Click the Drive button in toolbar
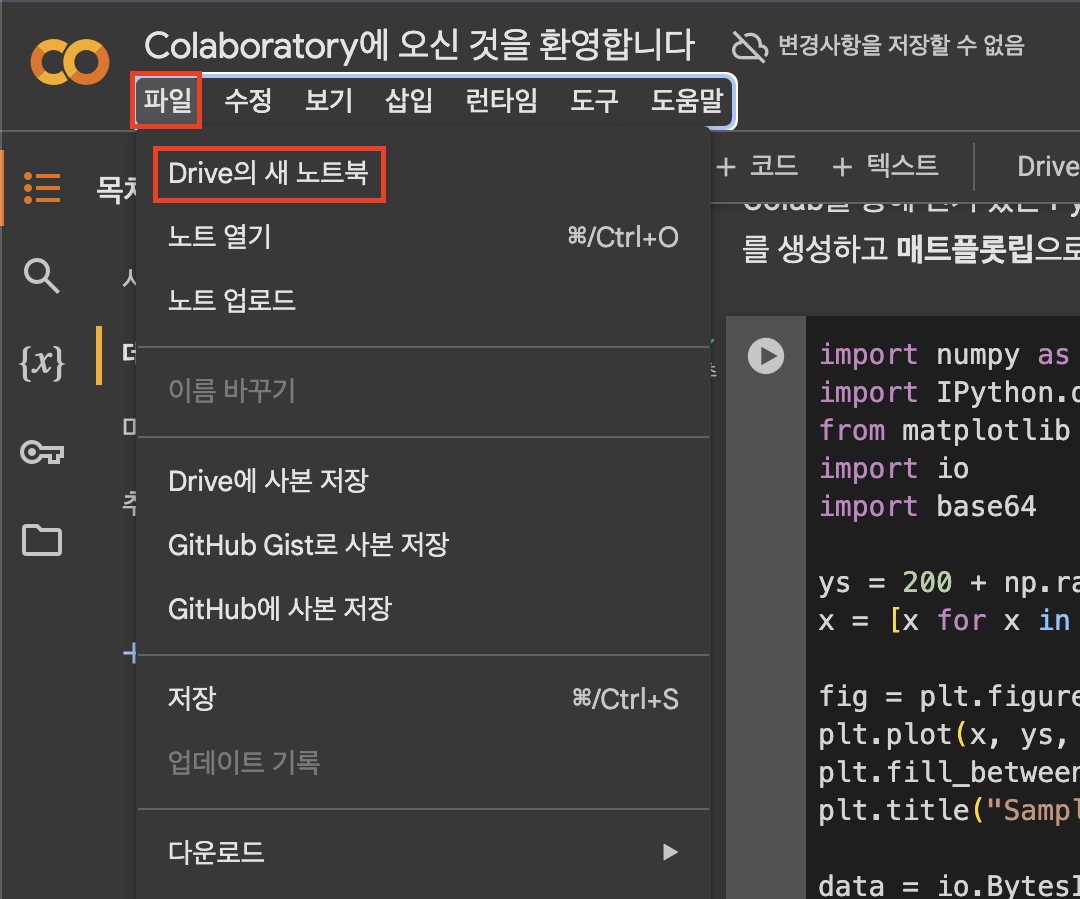Viewport: 1080px width, 899px height. 1048,166
